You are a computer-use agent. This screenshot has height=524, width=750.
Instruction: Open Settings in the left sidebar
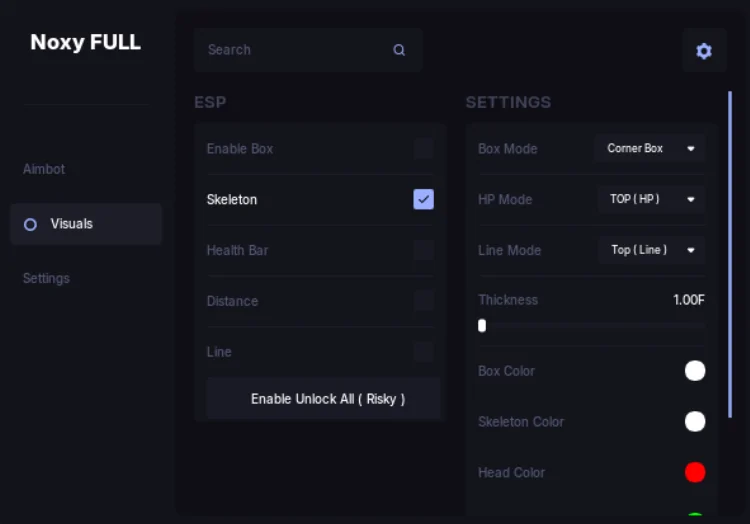[x=46, y=278]
